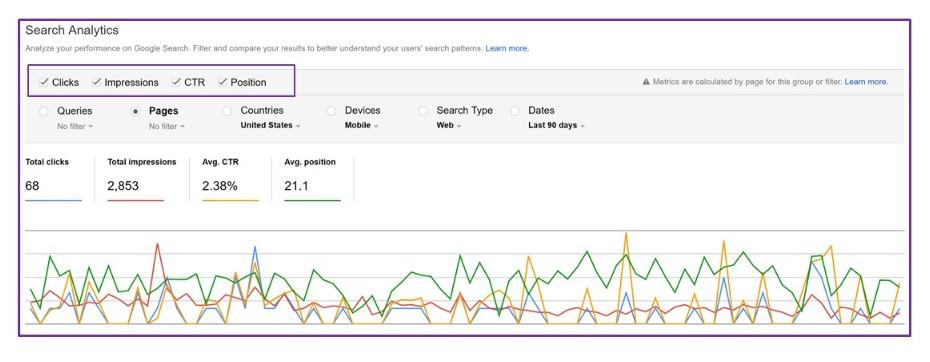This screenshot has height=362, width=930.
Task: Select the Countries radio button
Action: [x=227, y=110]
